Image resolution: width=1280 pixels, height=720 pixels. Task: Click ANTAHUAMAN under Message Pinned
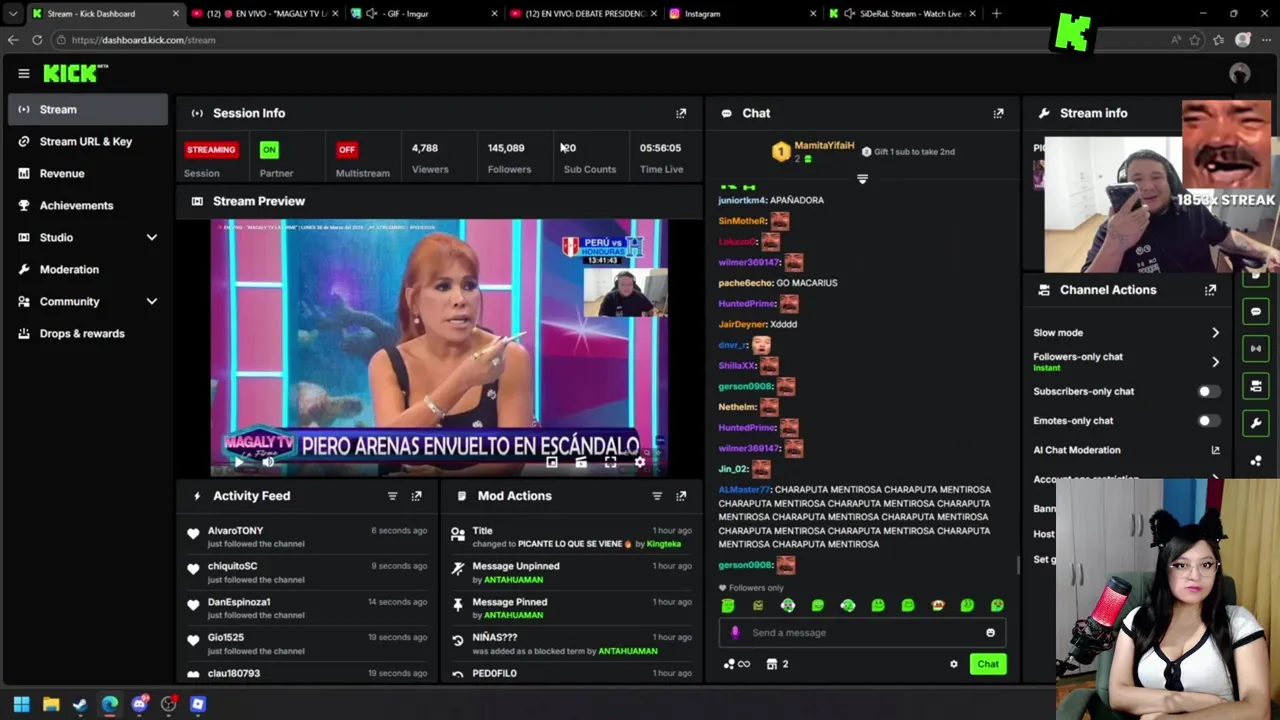pos(514,615)
